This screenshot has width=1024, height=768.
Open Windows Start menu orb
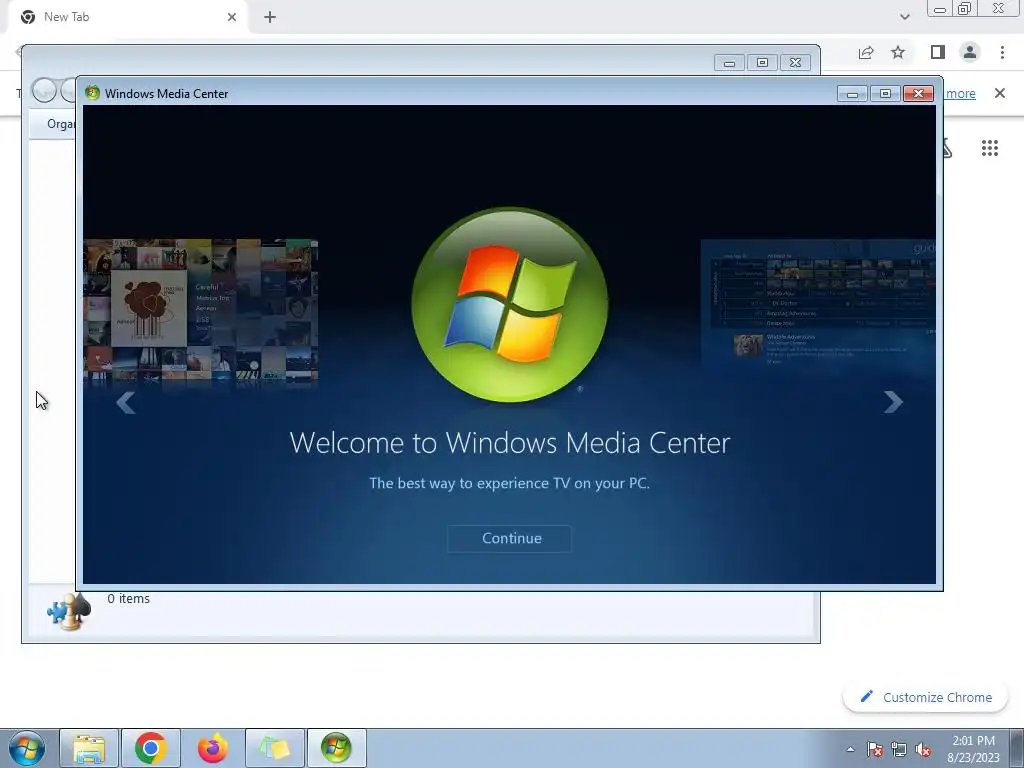tap(26, 748)
